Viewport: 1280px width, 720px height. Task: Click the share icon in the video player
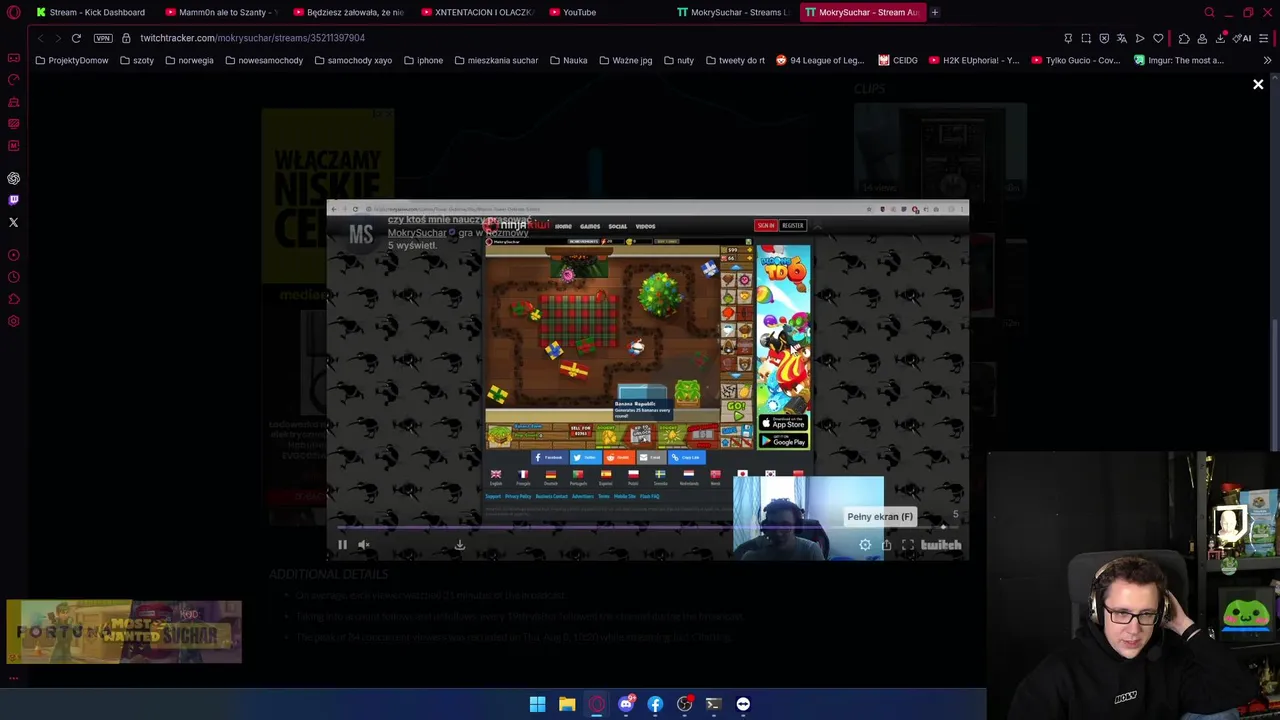(x=886, y=545)
